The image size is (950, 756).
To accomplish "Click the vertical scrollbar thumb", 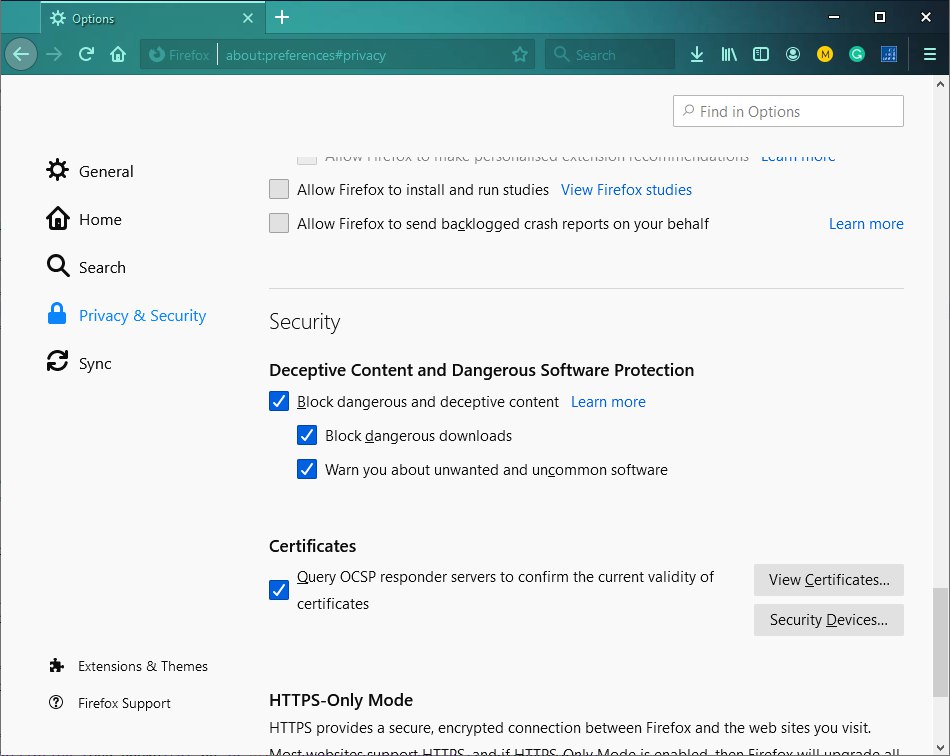I will click(x=940, y=642).
